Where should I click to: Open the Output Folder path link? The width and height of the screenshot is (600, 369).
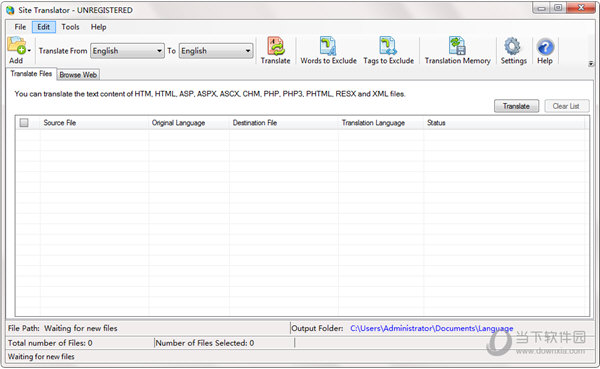[432, 328]
